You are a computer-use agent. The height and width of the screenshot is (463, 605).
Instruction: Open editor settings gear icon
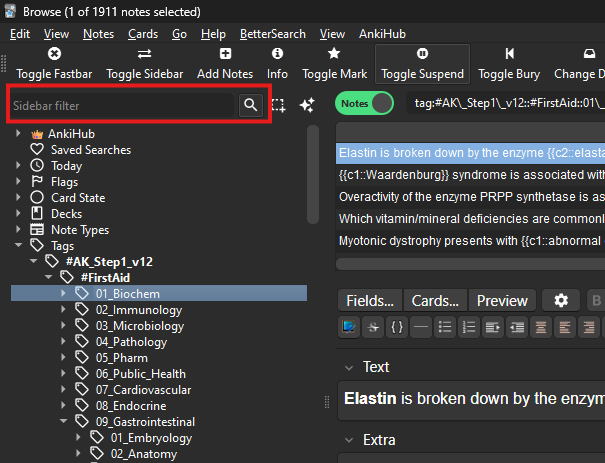point(561,301)
